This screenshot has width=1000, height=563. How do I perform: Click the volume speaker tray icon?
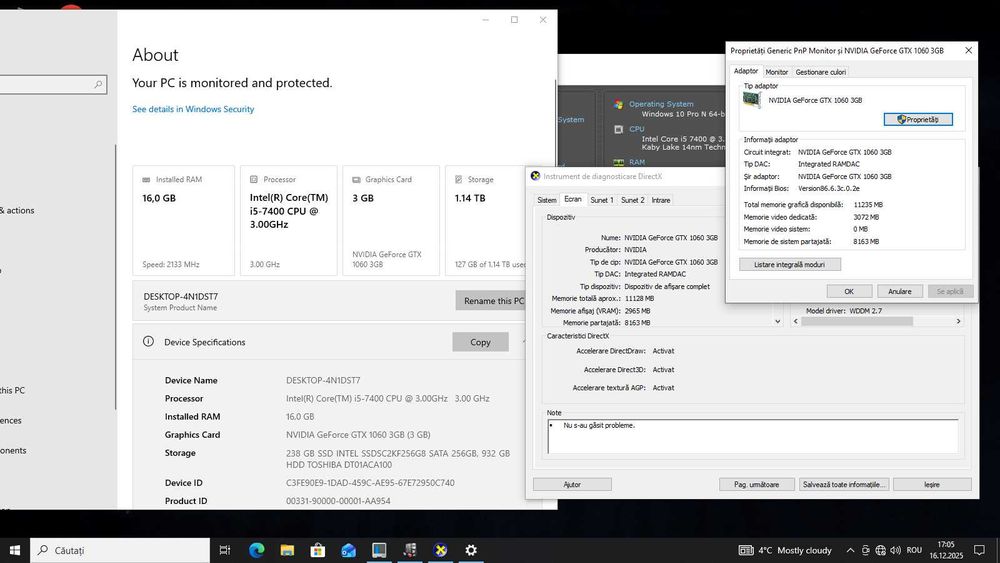[x=895, y=550]
